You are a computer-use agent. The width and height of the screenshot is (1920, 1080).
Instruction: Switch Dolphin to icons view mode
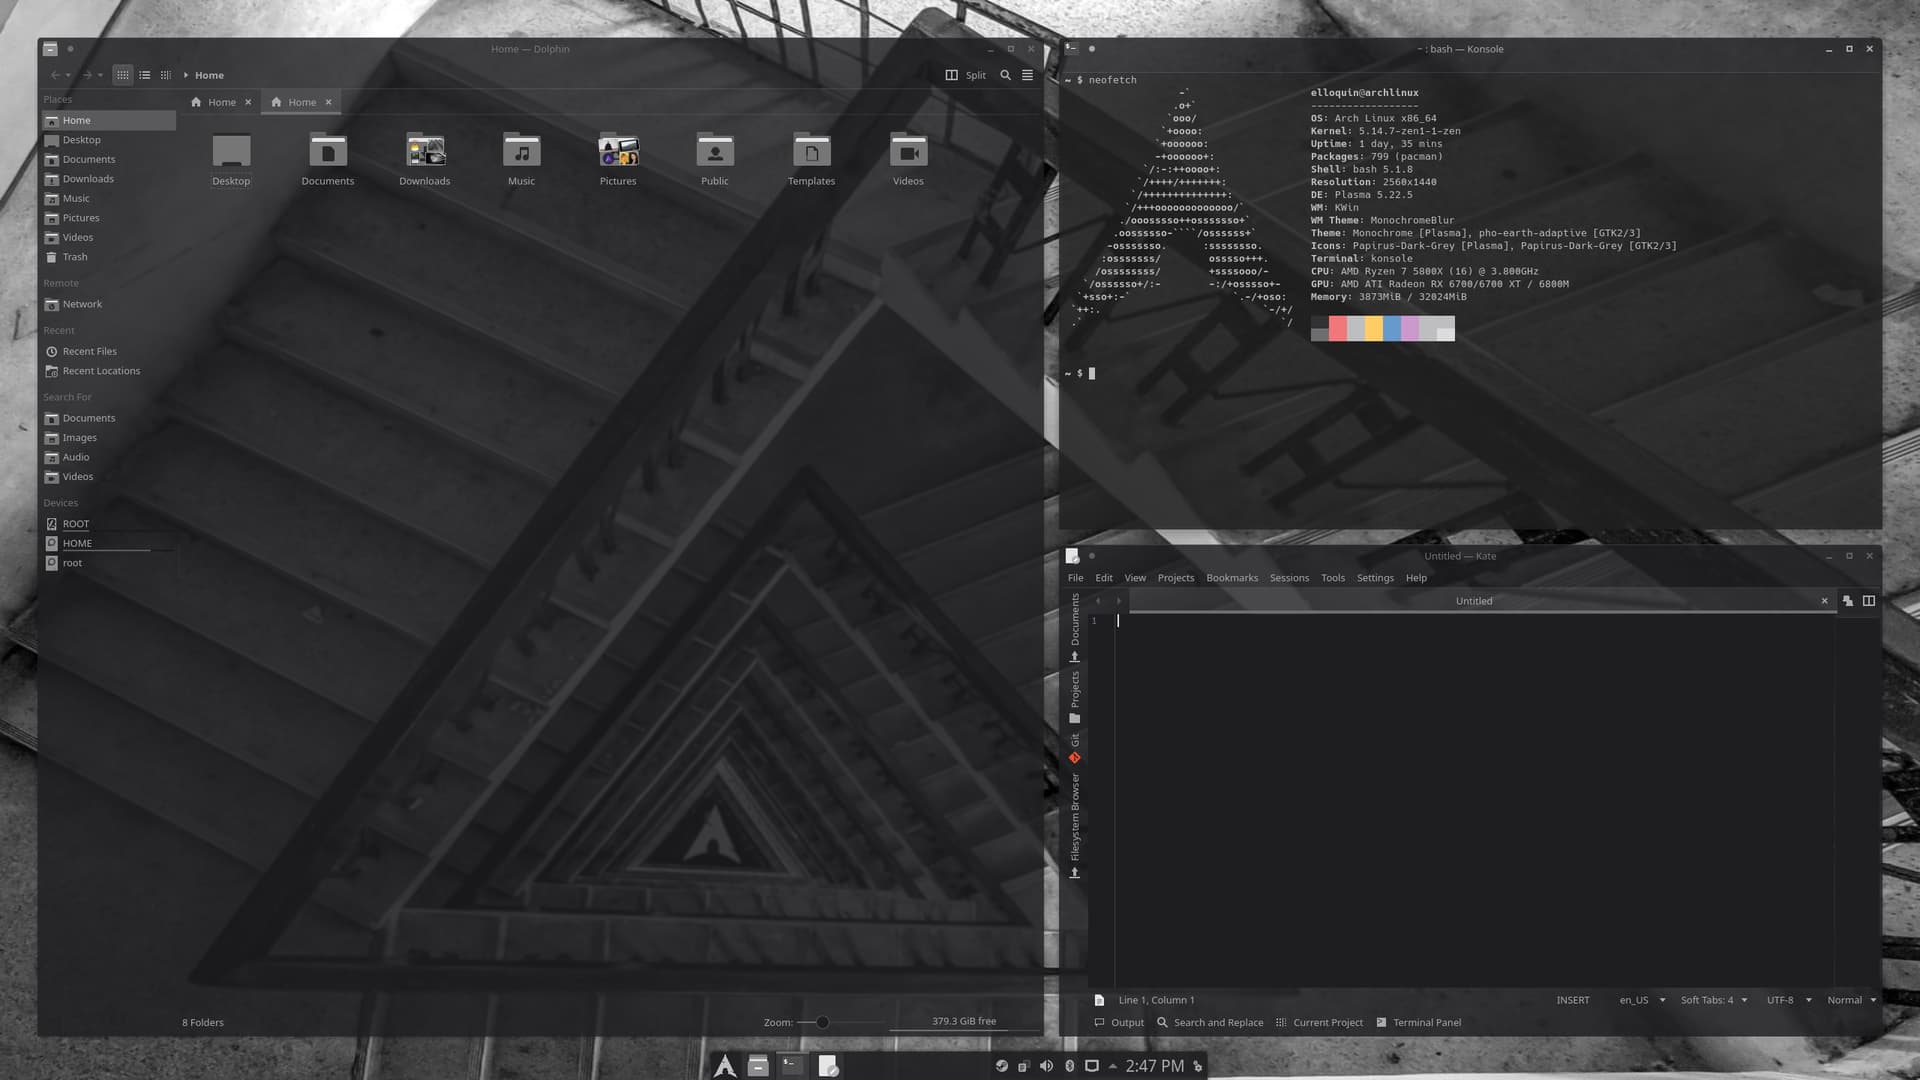(123, 75)
